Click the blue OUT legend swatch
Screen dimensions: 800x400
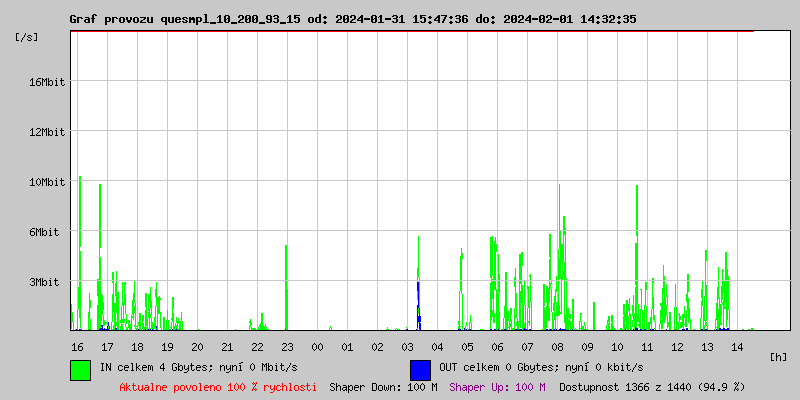point(420,369)
